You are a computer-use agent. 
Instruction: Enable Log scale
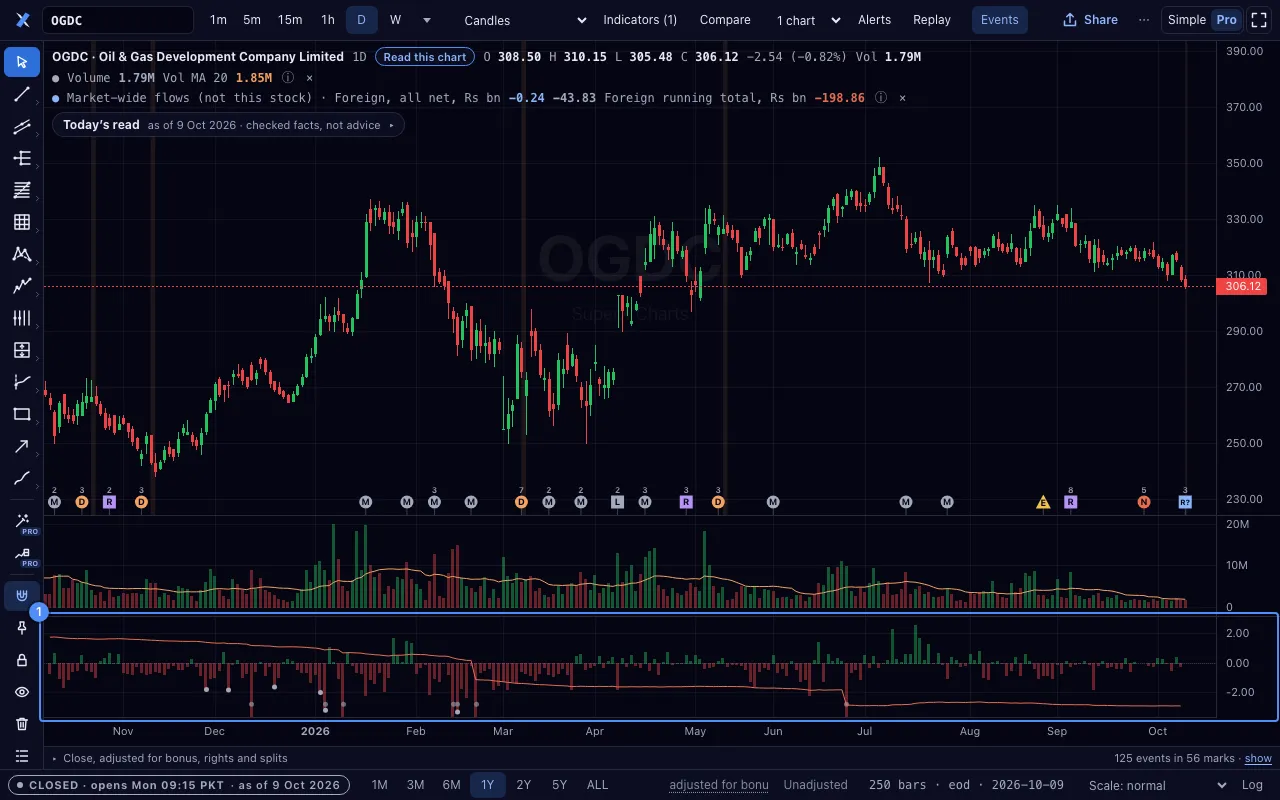point(1252,785)
